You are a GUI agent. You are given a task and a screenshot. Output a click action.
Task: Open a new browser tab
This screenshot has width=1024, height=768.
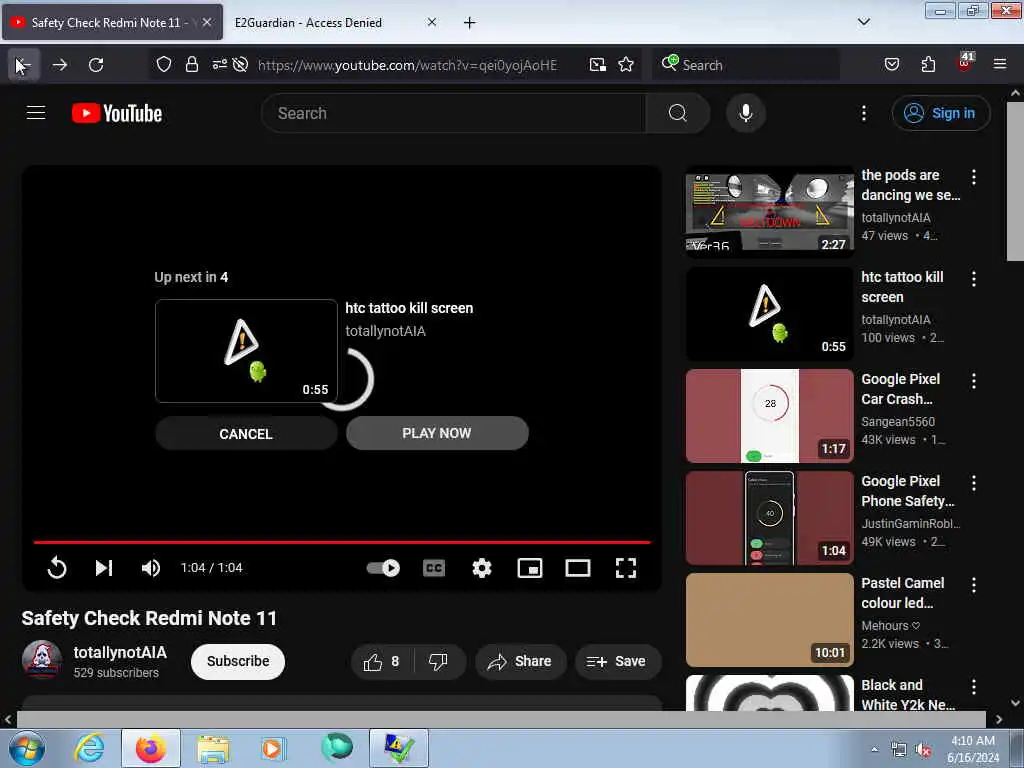469,23
